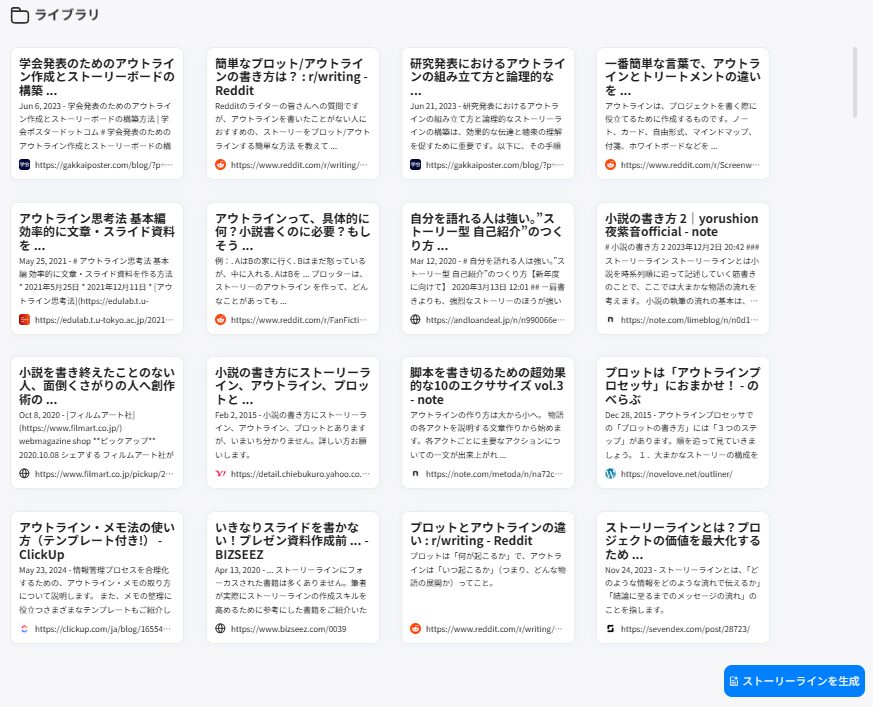The width and height of the screenshot is (873, 707).
Task: Click the WordPress favicon beside novelove.net link
Action: click(611, 474)
